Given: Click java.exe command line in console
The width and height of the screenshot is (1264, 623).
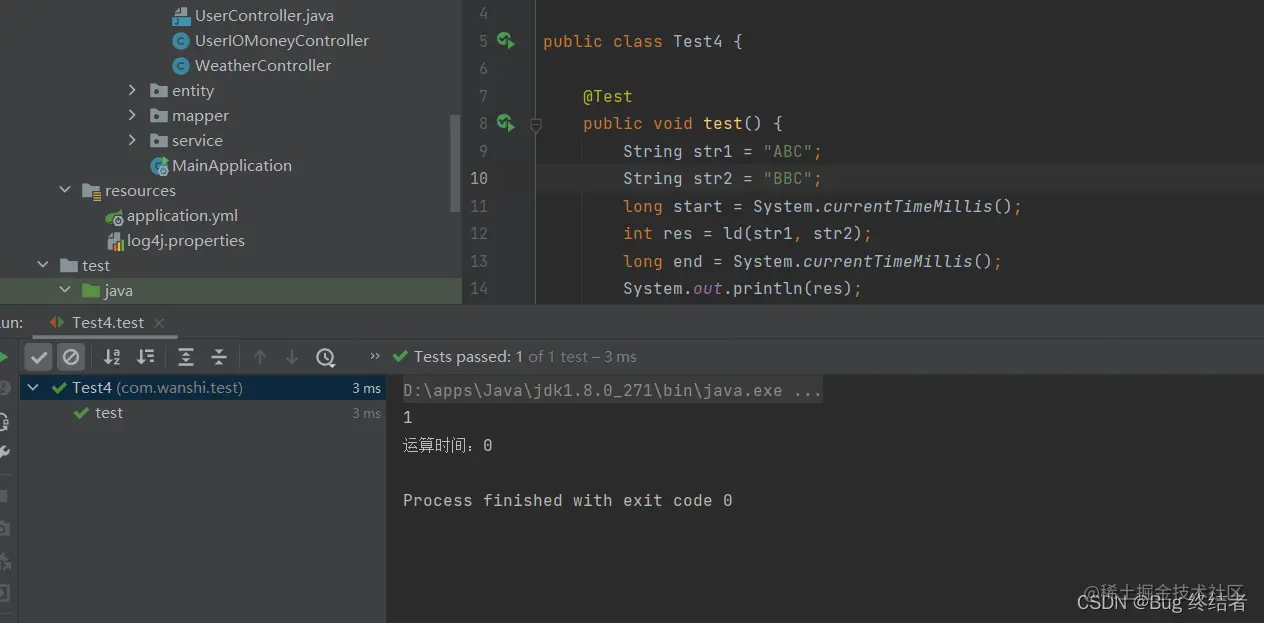Looking at the screenshot, I should click(612, 391).
